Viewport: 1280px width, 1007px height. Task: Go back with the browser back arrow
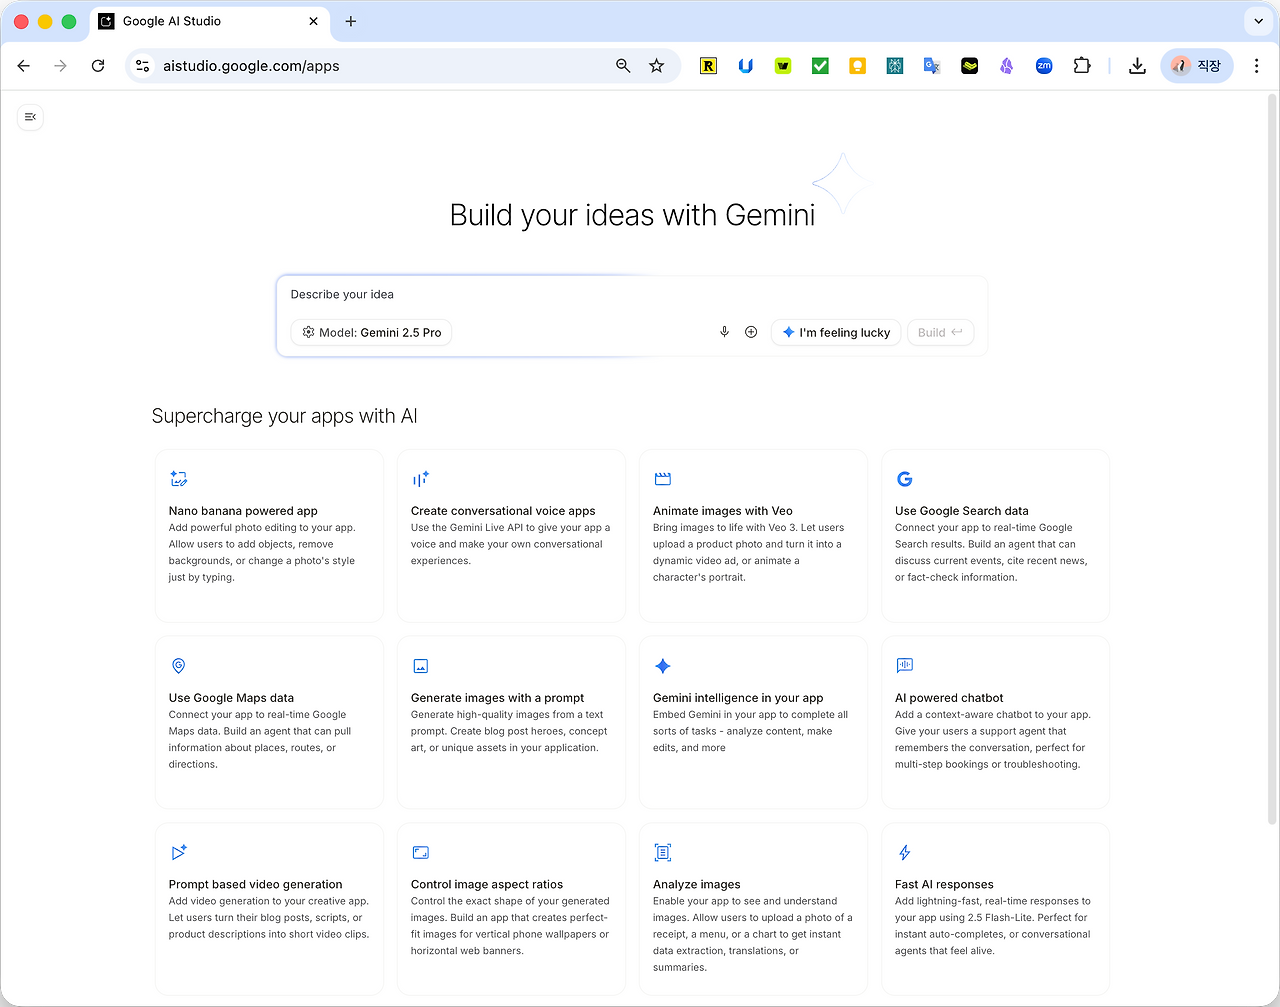tap(24, 66)
